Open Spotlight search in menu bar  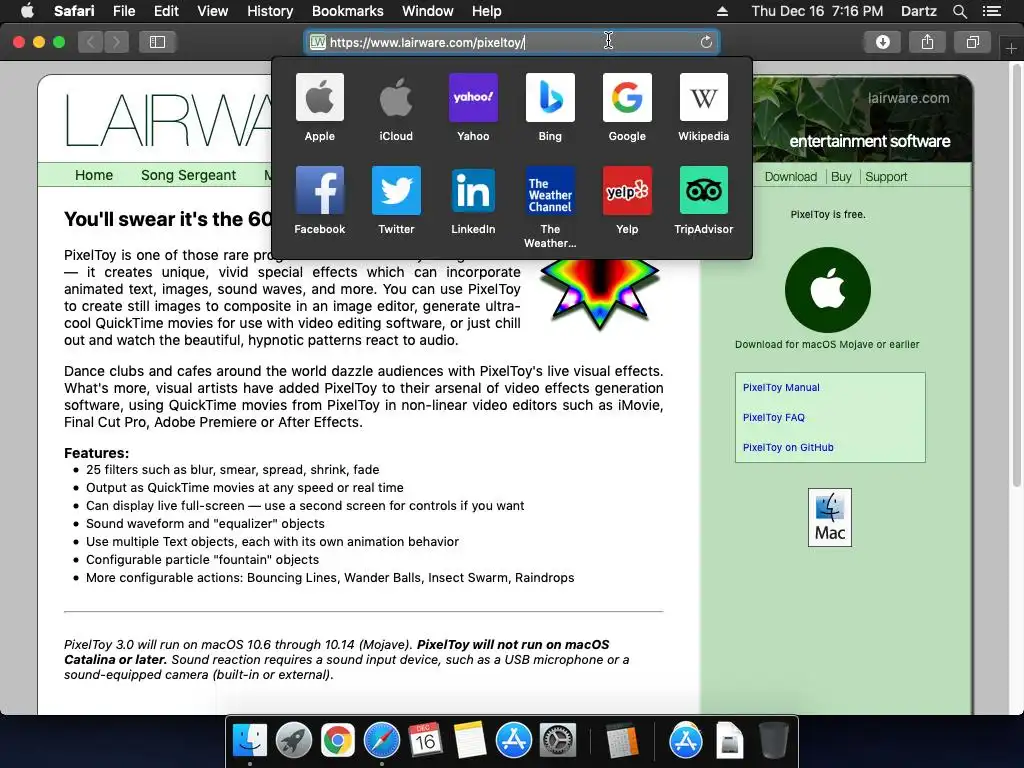coord(959,11)
